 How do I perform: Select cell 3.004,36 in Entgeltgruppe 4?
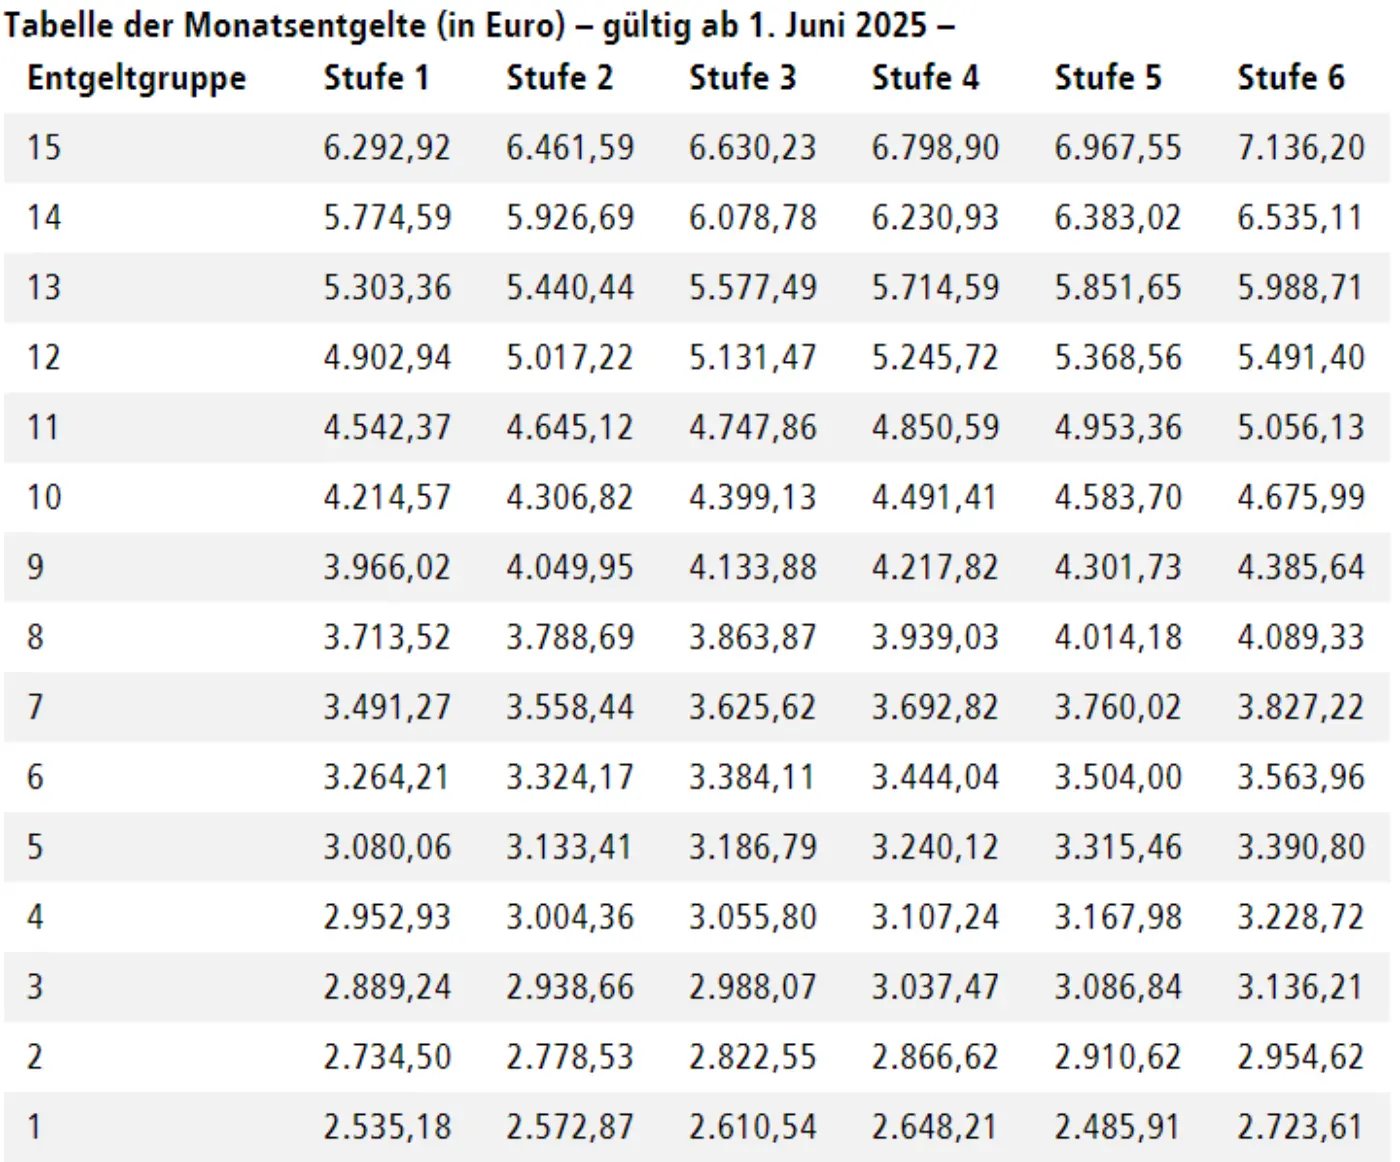tap(570, 918)
